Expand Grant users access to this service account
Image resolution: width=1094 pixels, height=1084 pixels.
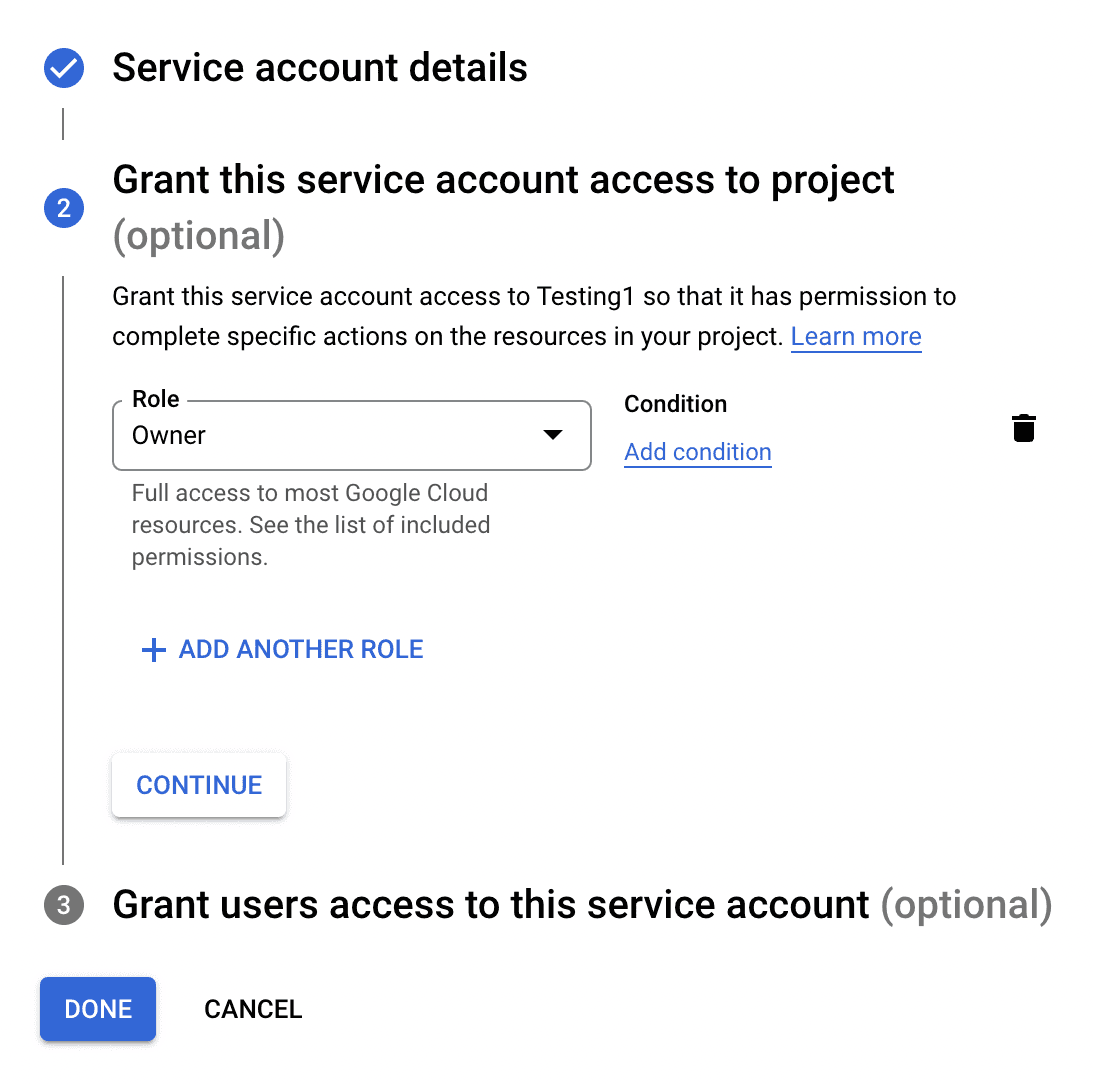(582, 905)
